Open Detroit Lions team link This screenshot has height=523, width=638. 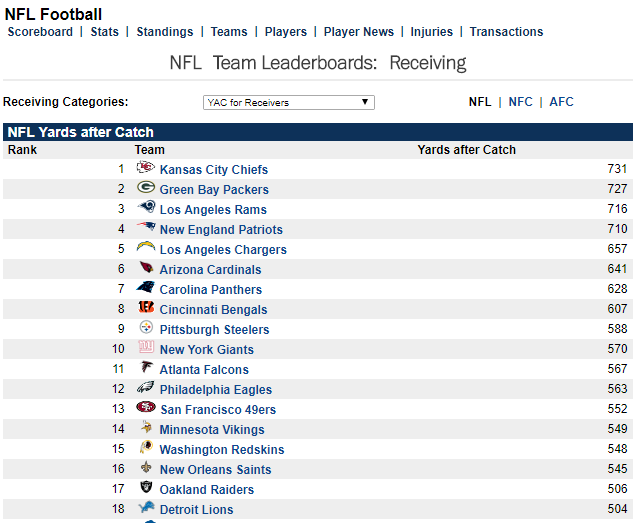197,509
